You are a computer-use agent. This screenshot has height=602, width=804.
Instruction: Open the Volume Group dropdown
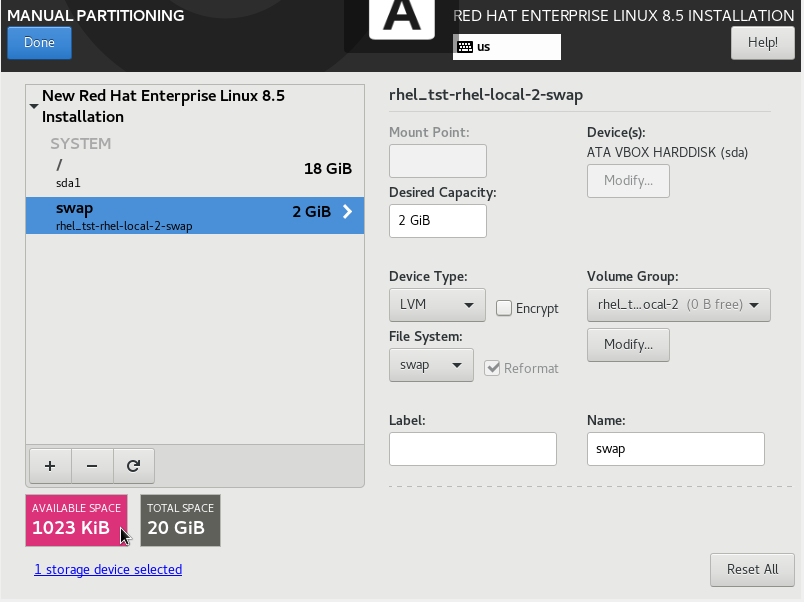coord(679,305)
